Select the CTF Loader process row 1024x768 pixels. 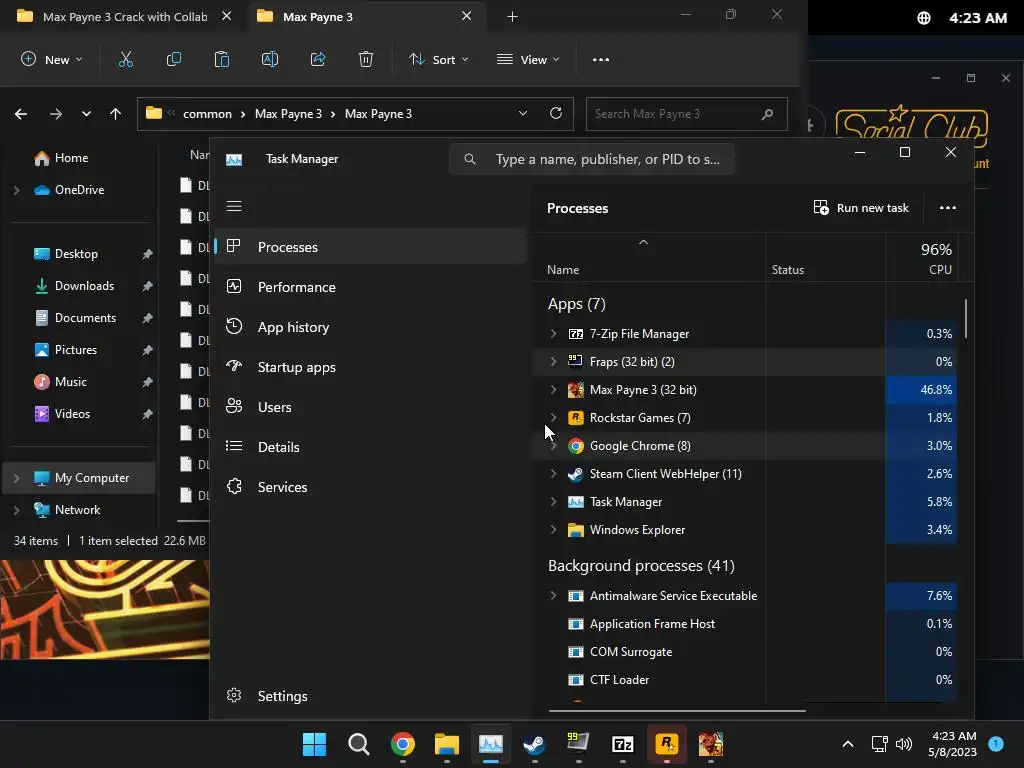click(x=745, y=680)
